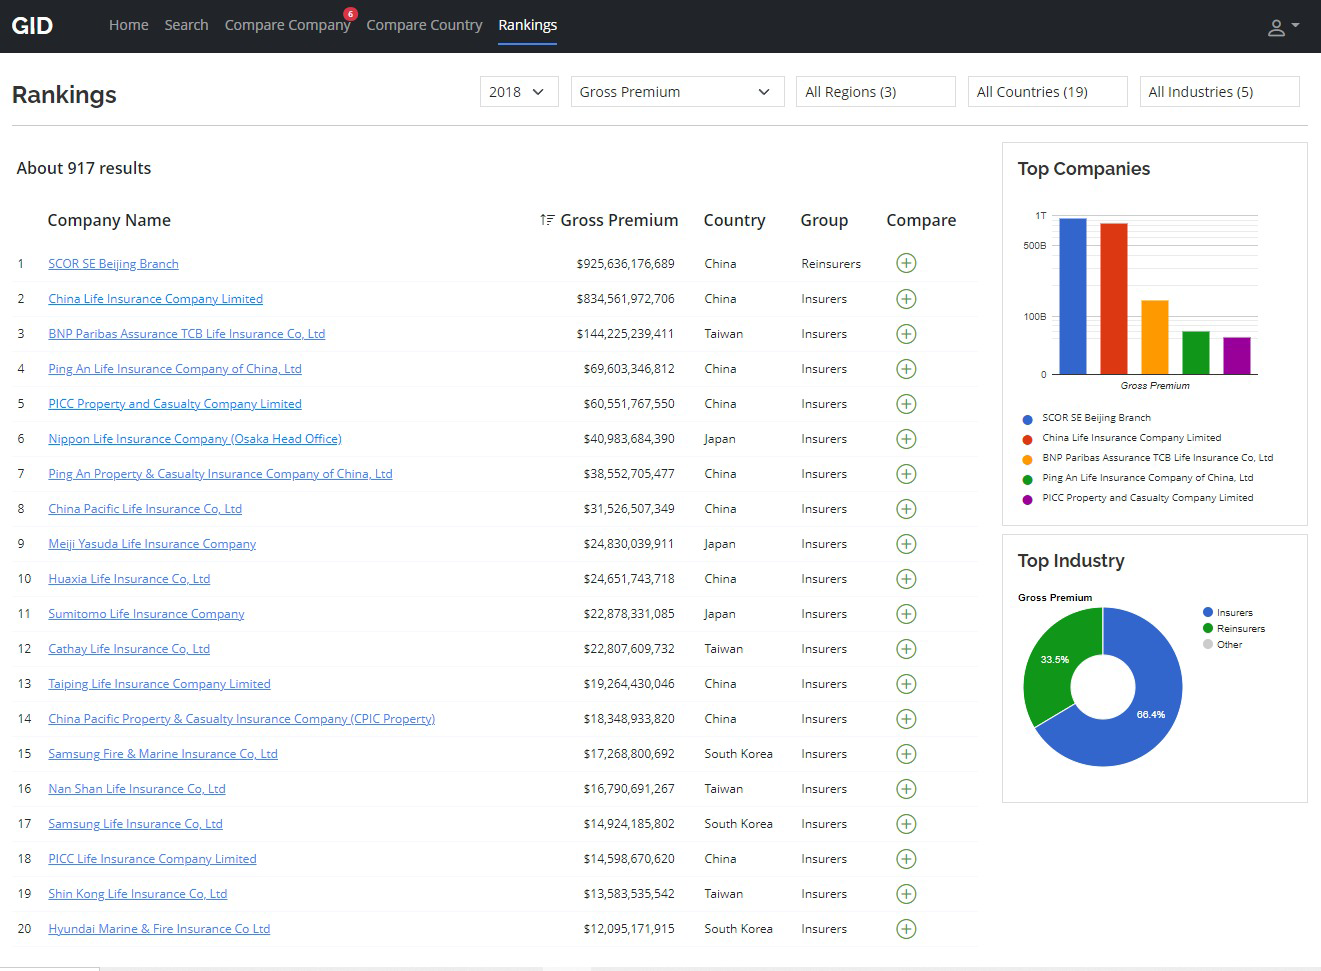Click the green Reinsurers donut segment
The height and width of the screenshot is (971, 1321).
click(x=1055, y=658)
